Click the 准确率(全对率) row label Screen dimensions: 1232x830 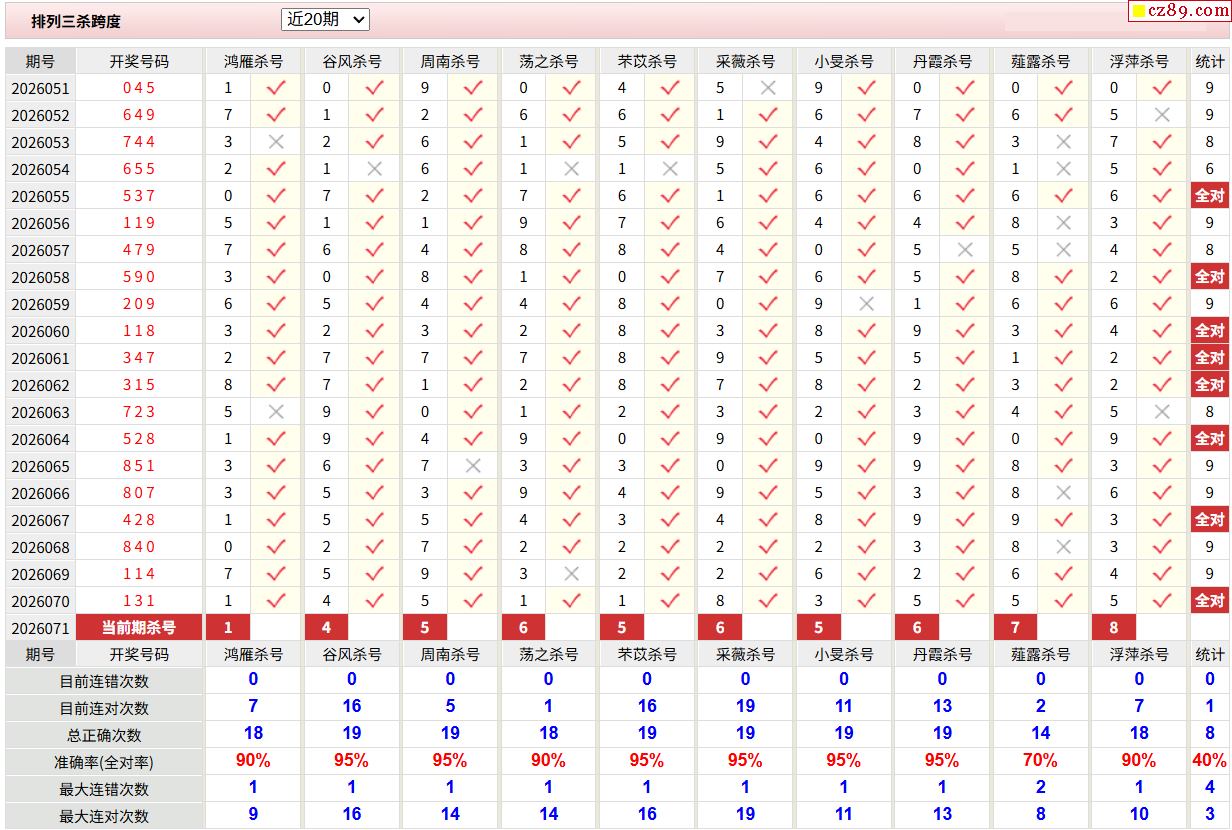(104, 762)
